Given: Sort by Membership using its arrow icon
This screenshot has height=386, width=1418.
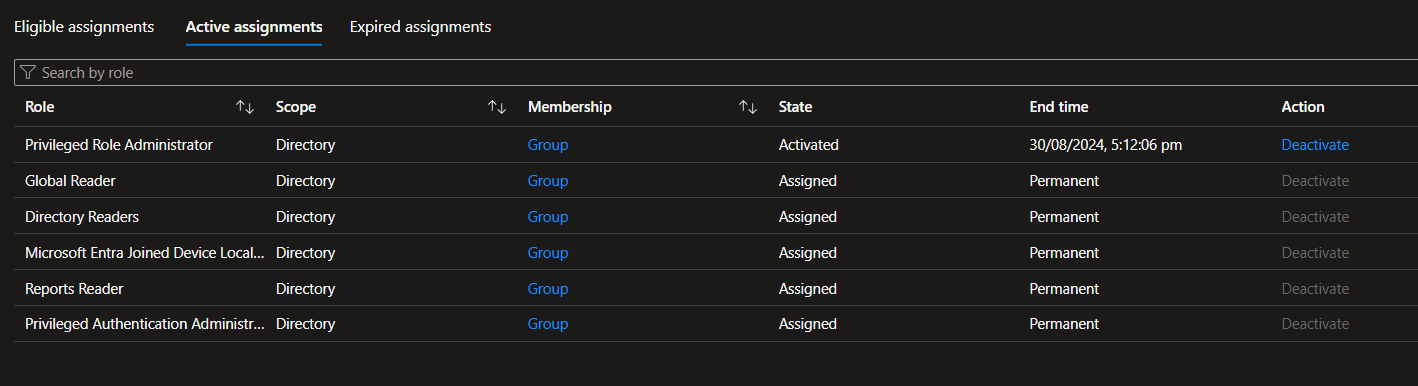Looking at the screenshot, I should point(748,107).
